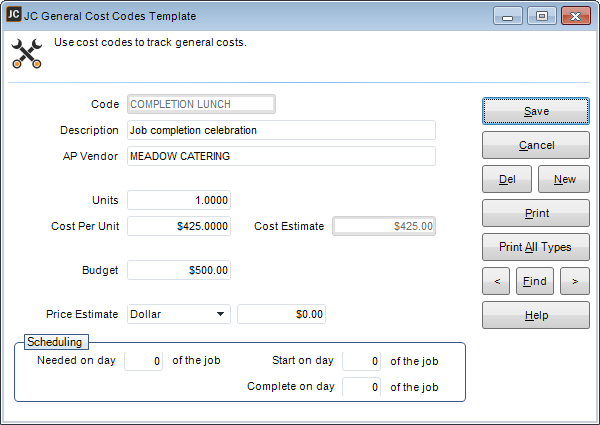The width and height of the screenshot is (600, 425).
Task: Select the Units input field
Action: (180, 200)
